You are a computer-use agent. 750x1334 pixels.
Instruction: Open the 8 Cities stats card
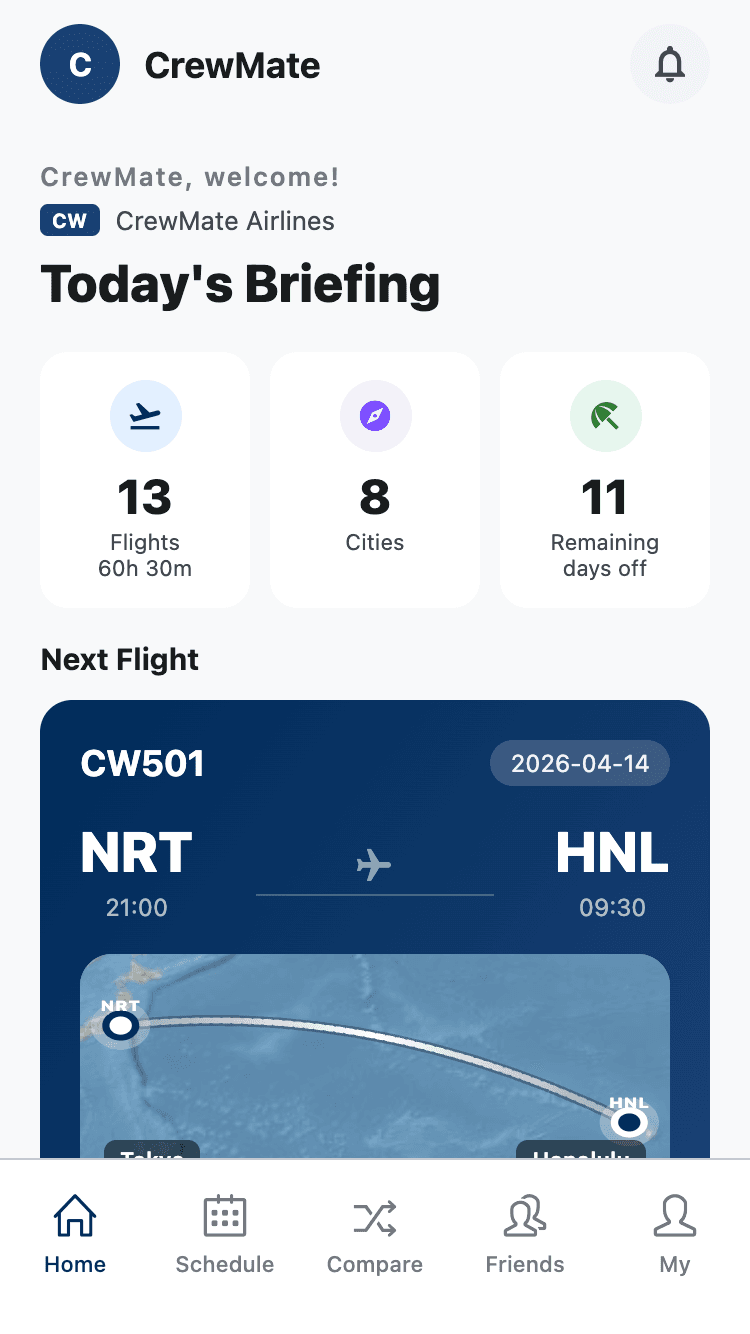pos(375,480)
